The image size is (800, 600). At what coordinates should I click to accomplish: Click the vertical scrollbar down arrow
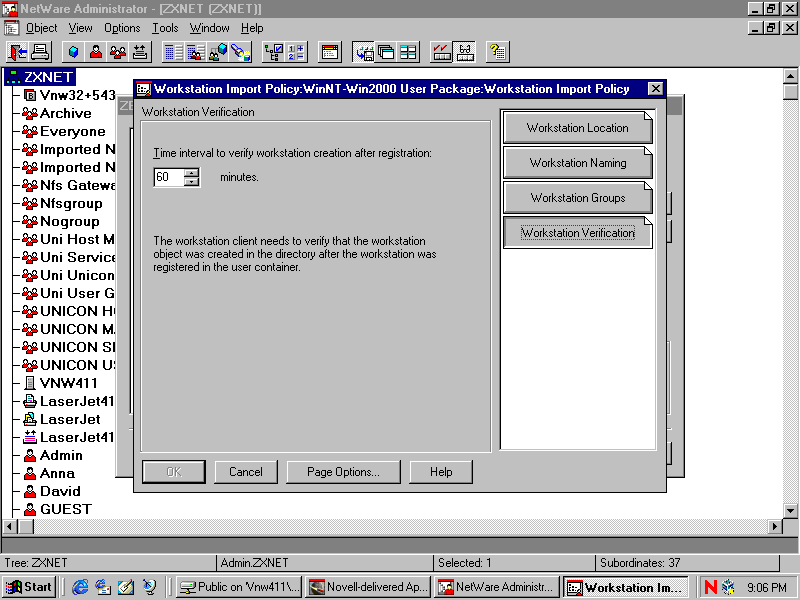click(x=790, y=510)
